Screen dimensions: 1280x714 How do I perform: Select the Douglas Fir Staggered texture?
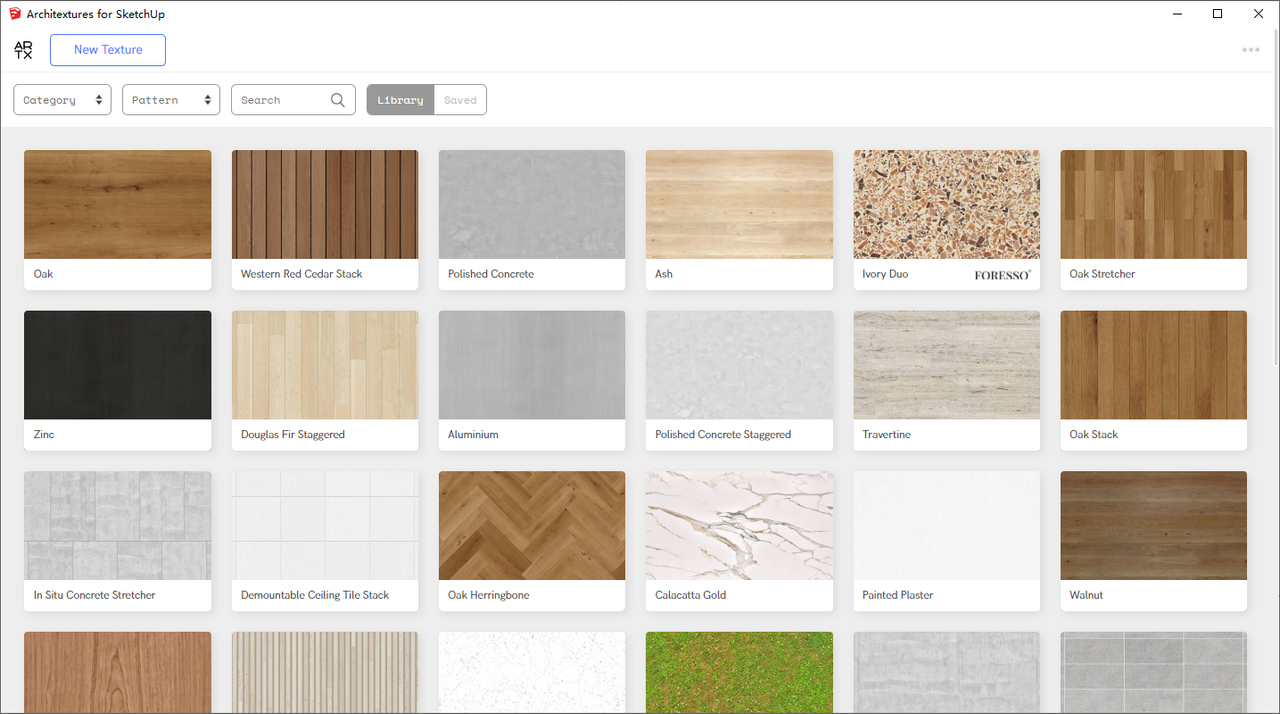coord(325,365)
